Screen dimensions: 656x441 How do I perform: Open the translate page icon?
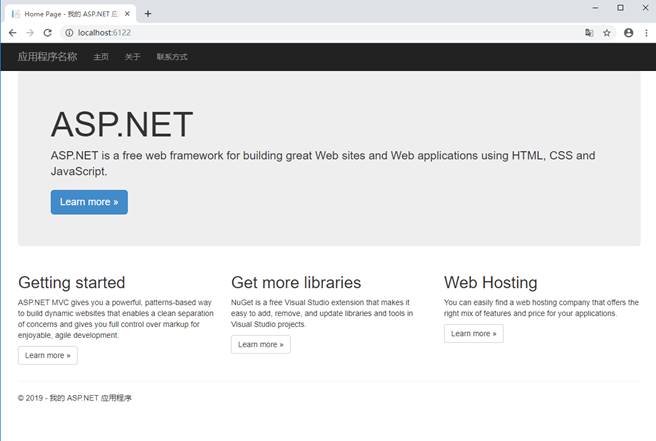click(589, 33)
